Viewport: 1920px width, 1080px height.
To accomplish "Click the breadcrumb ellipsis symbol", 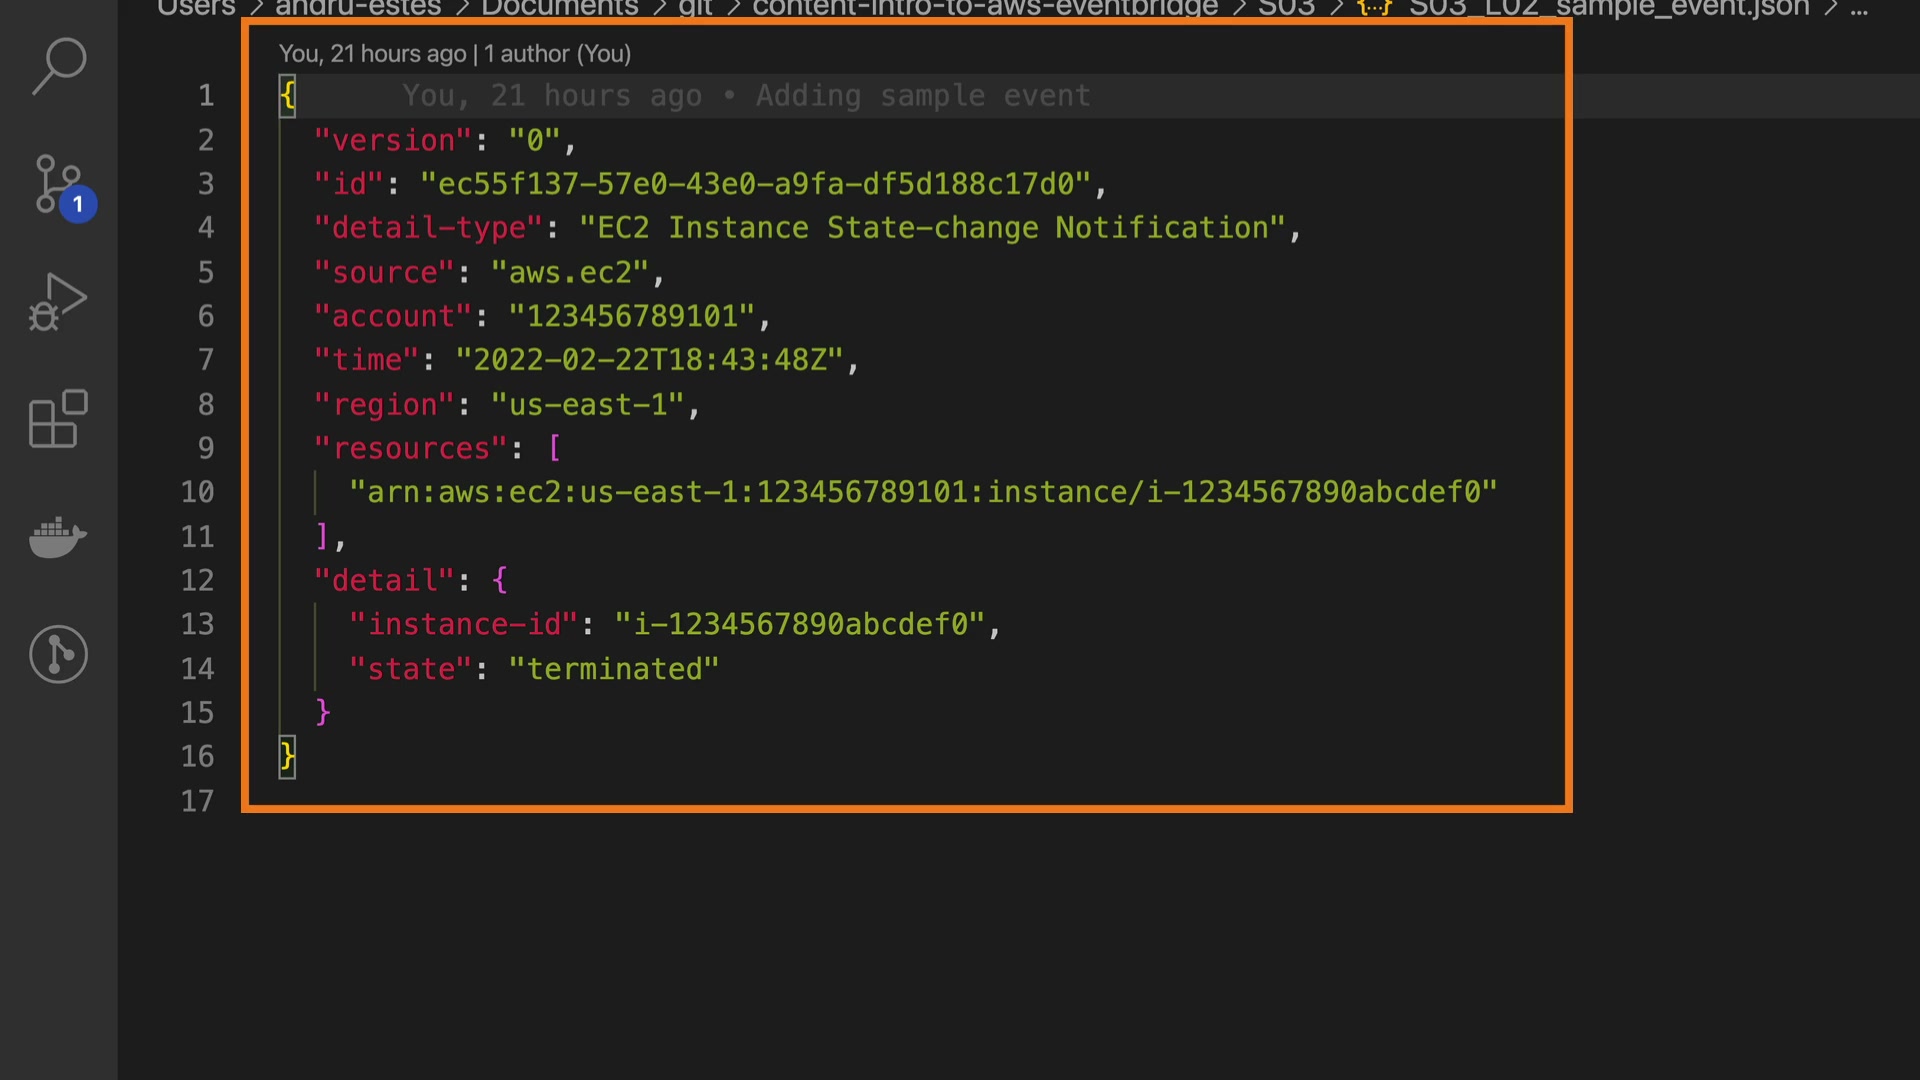I will click(1858, 8).
